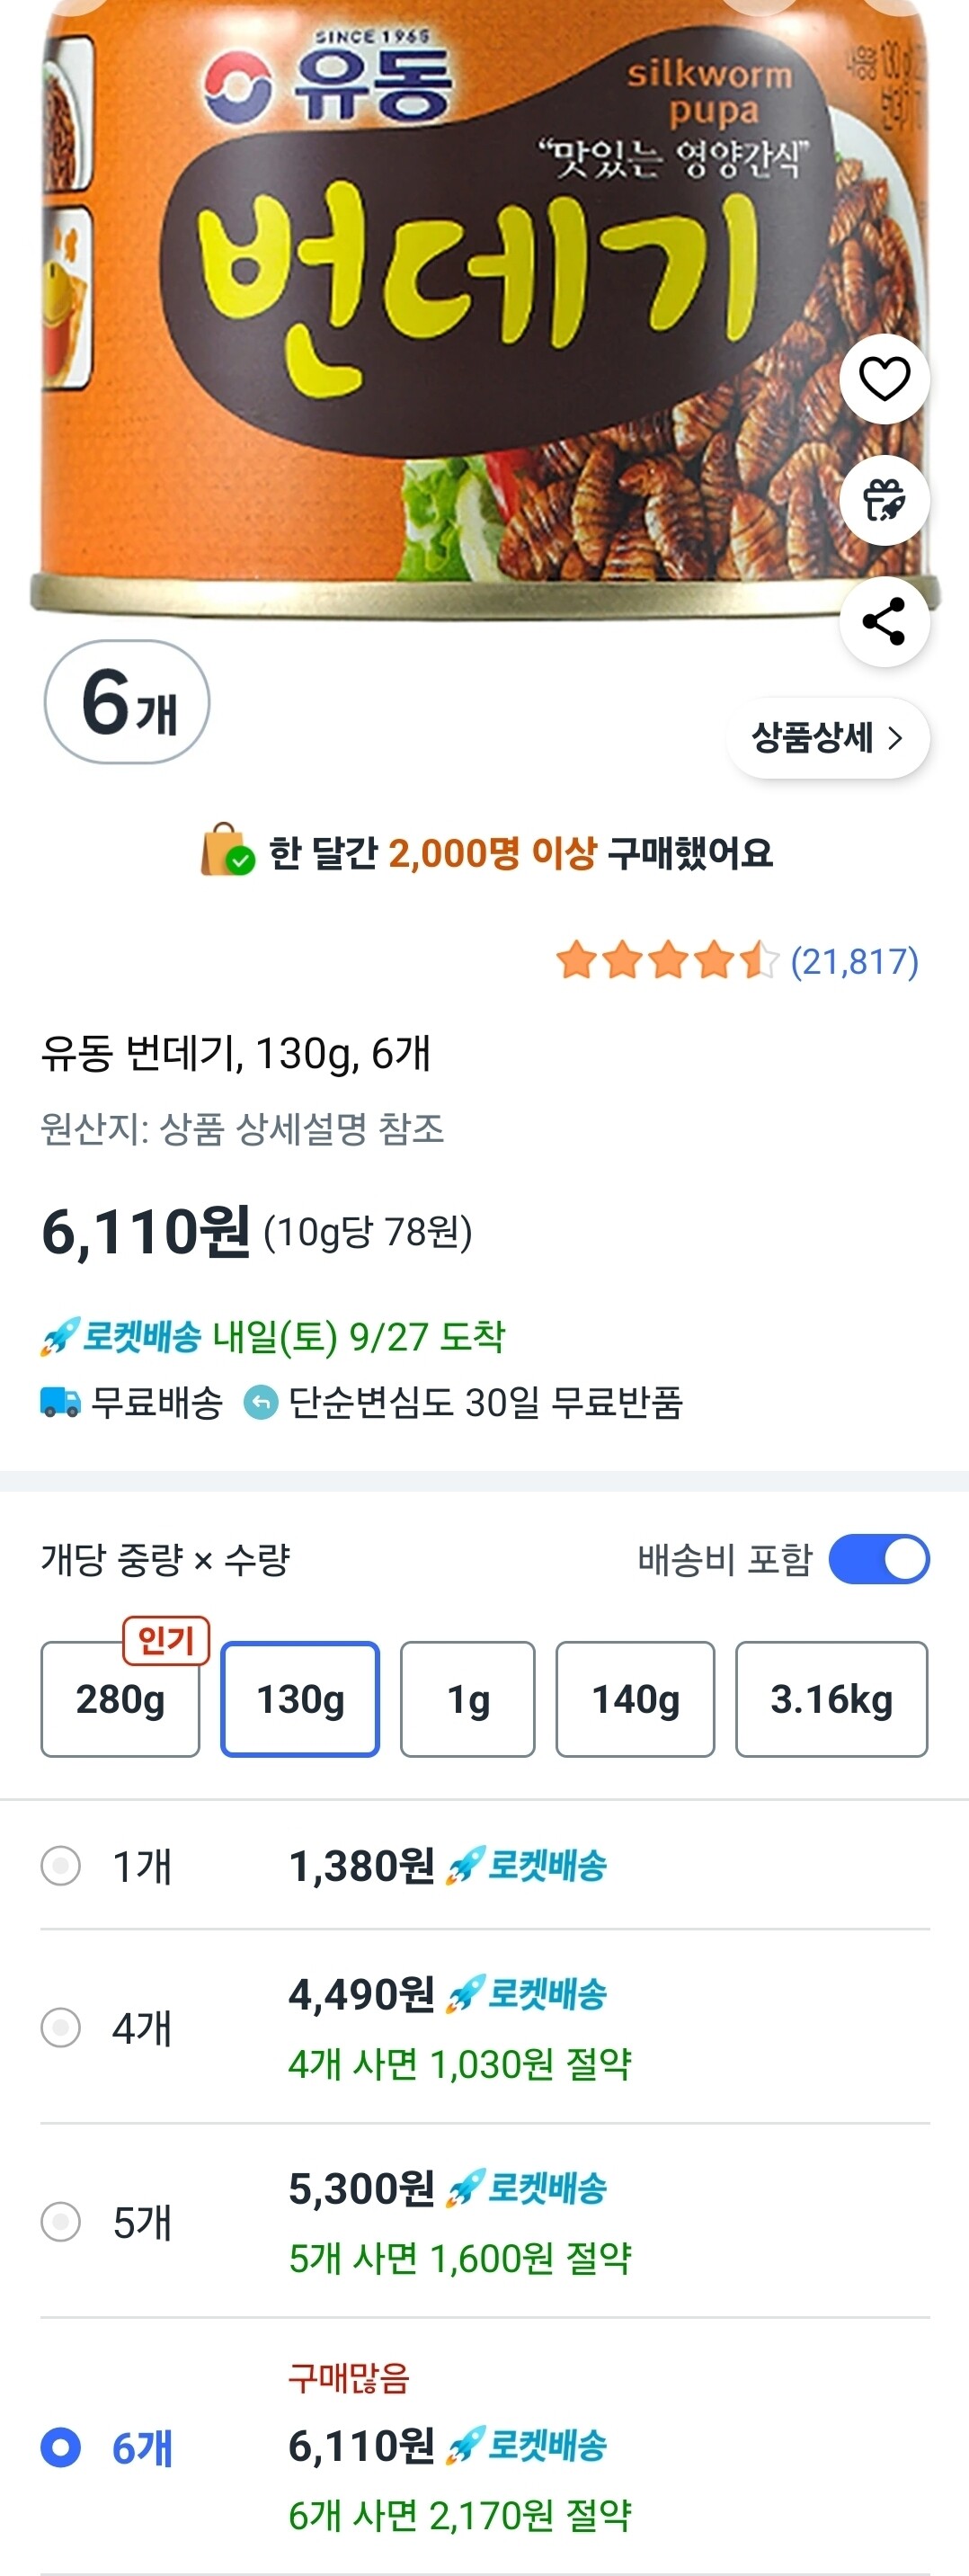Image resolution: width=969 pixels, height=2576 pixels.
Task: Tap the shopping bag purchase badge icon
Action: [227, 851]
